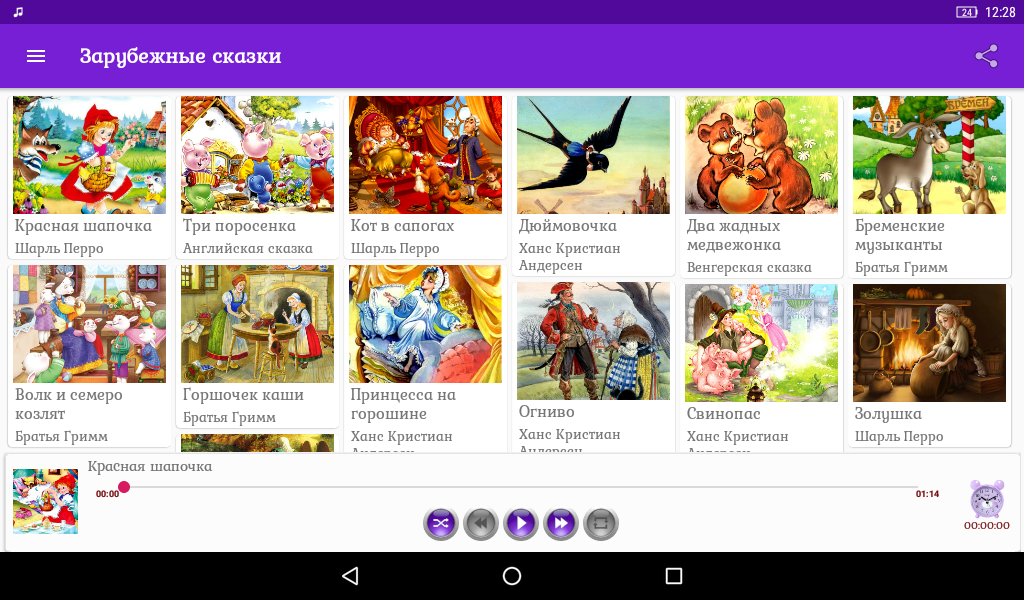Tap the battery indicator in status bar
This screenshot has width=1024, height=600.
967,12
